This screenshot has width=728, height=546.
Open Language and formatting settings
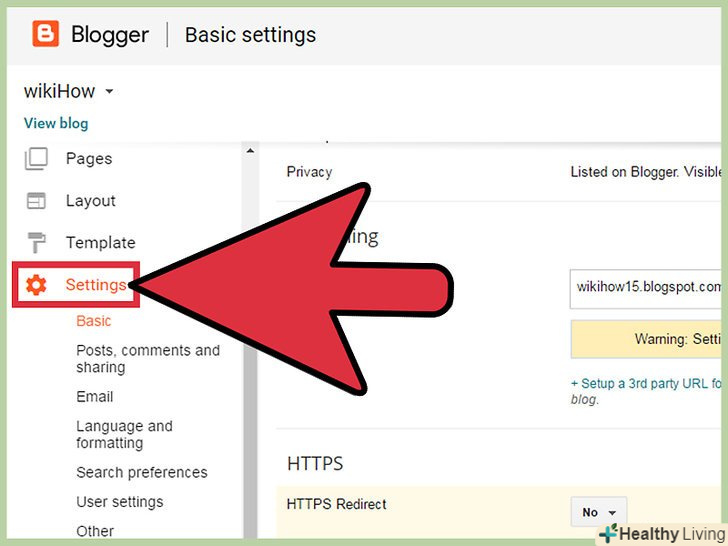click(x=124, y=434)
